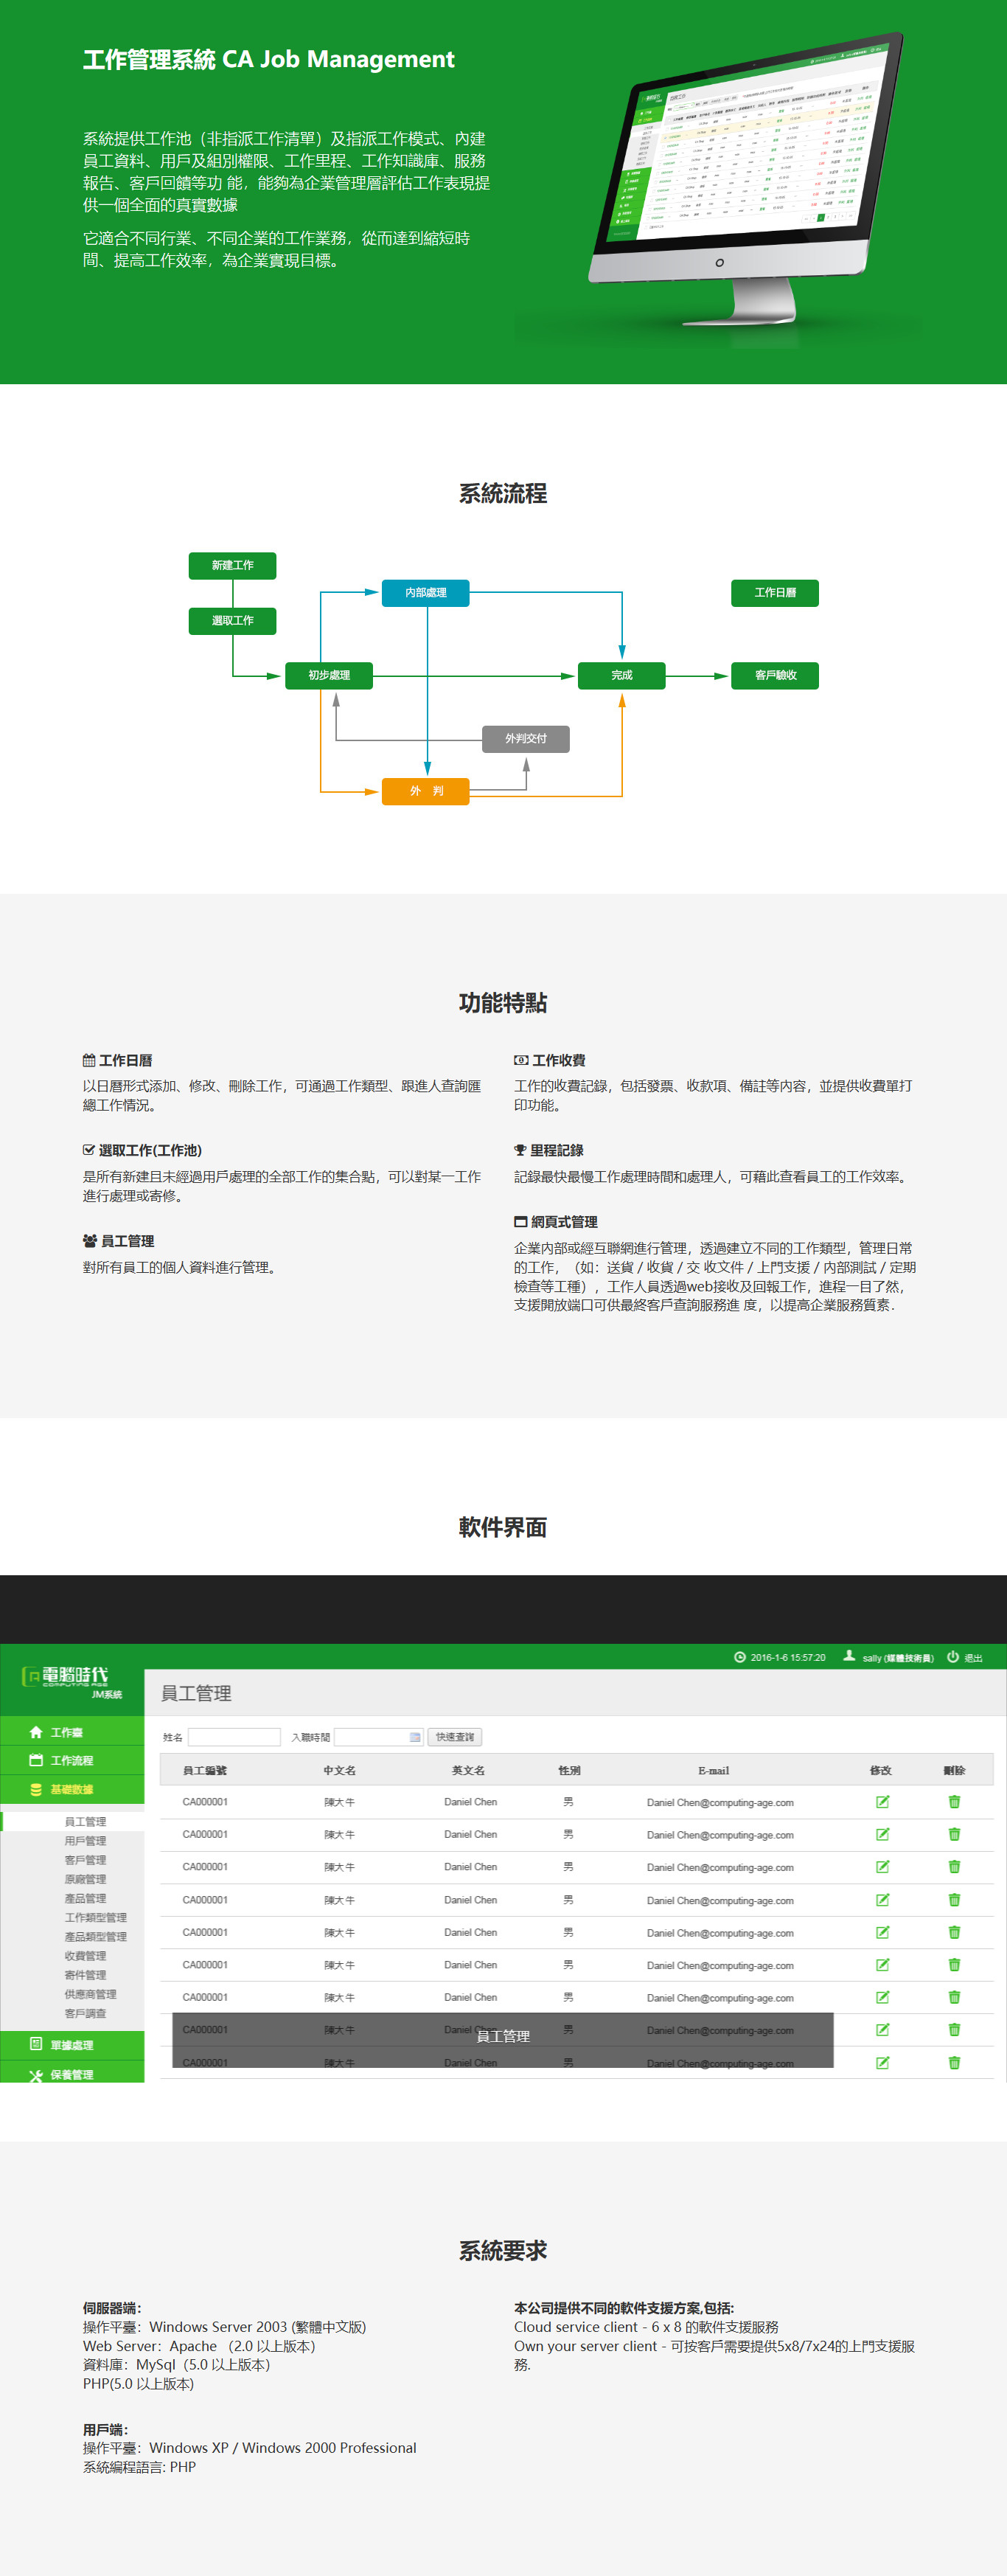Open the date picker in 入職時間 field
Screen dimensions: 1007x2576
pyautogui.click(x=415, y=1737)
